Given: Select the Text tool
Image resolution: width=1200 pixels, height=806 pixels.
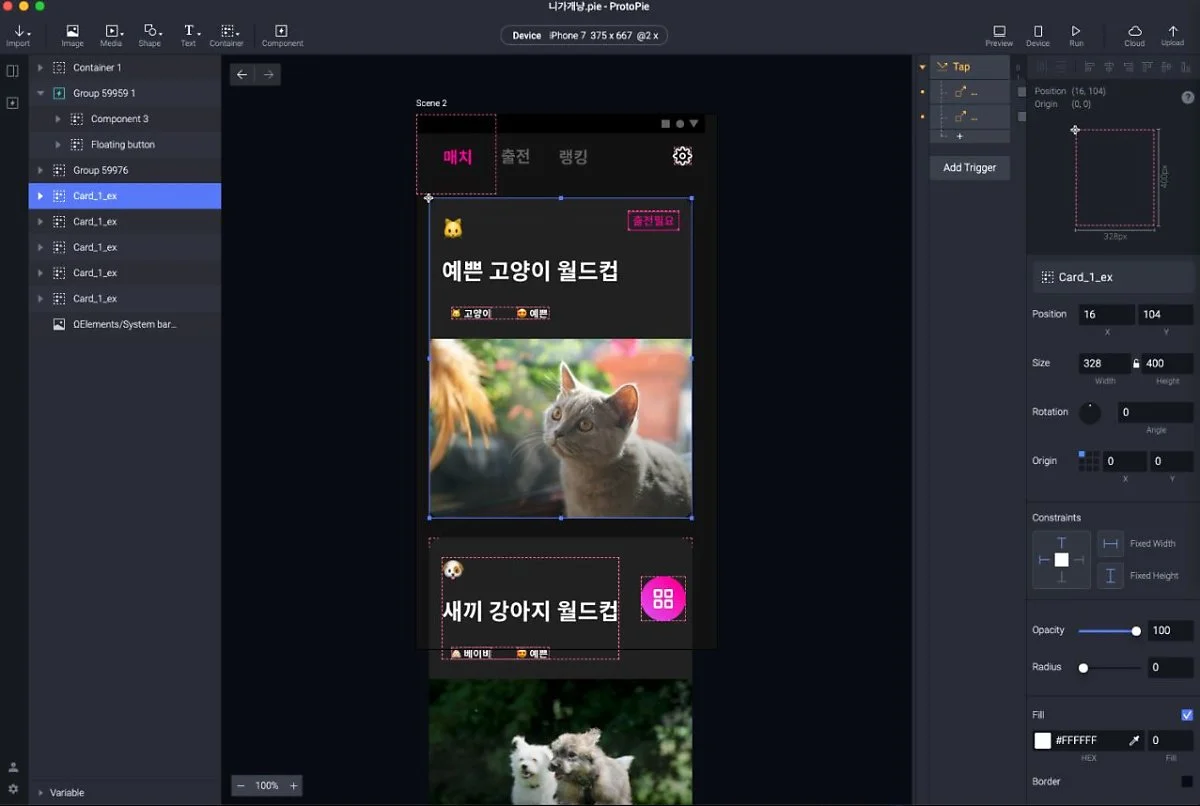Looking at the screenshot, I should click(188, 36).
